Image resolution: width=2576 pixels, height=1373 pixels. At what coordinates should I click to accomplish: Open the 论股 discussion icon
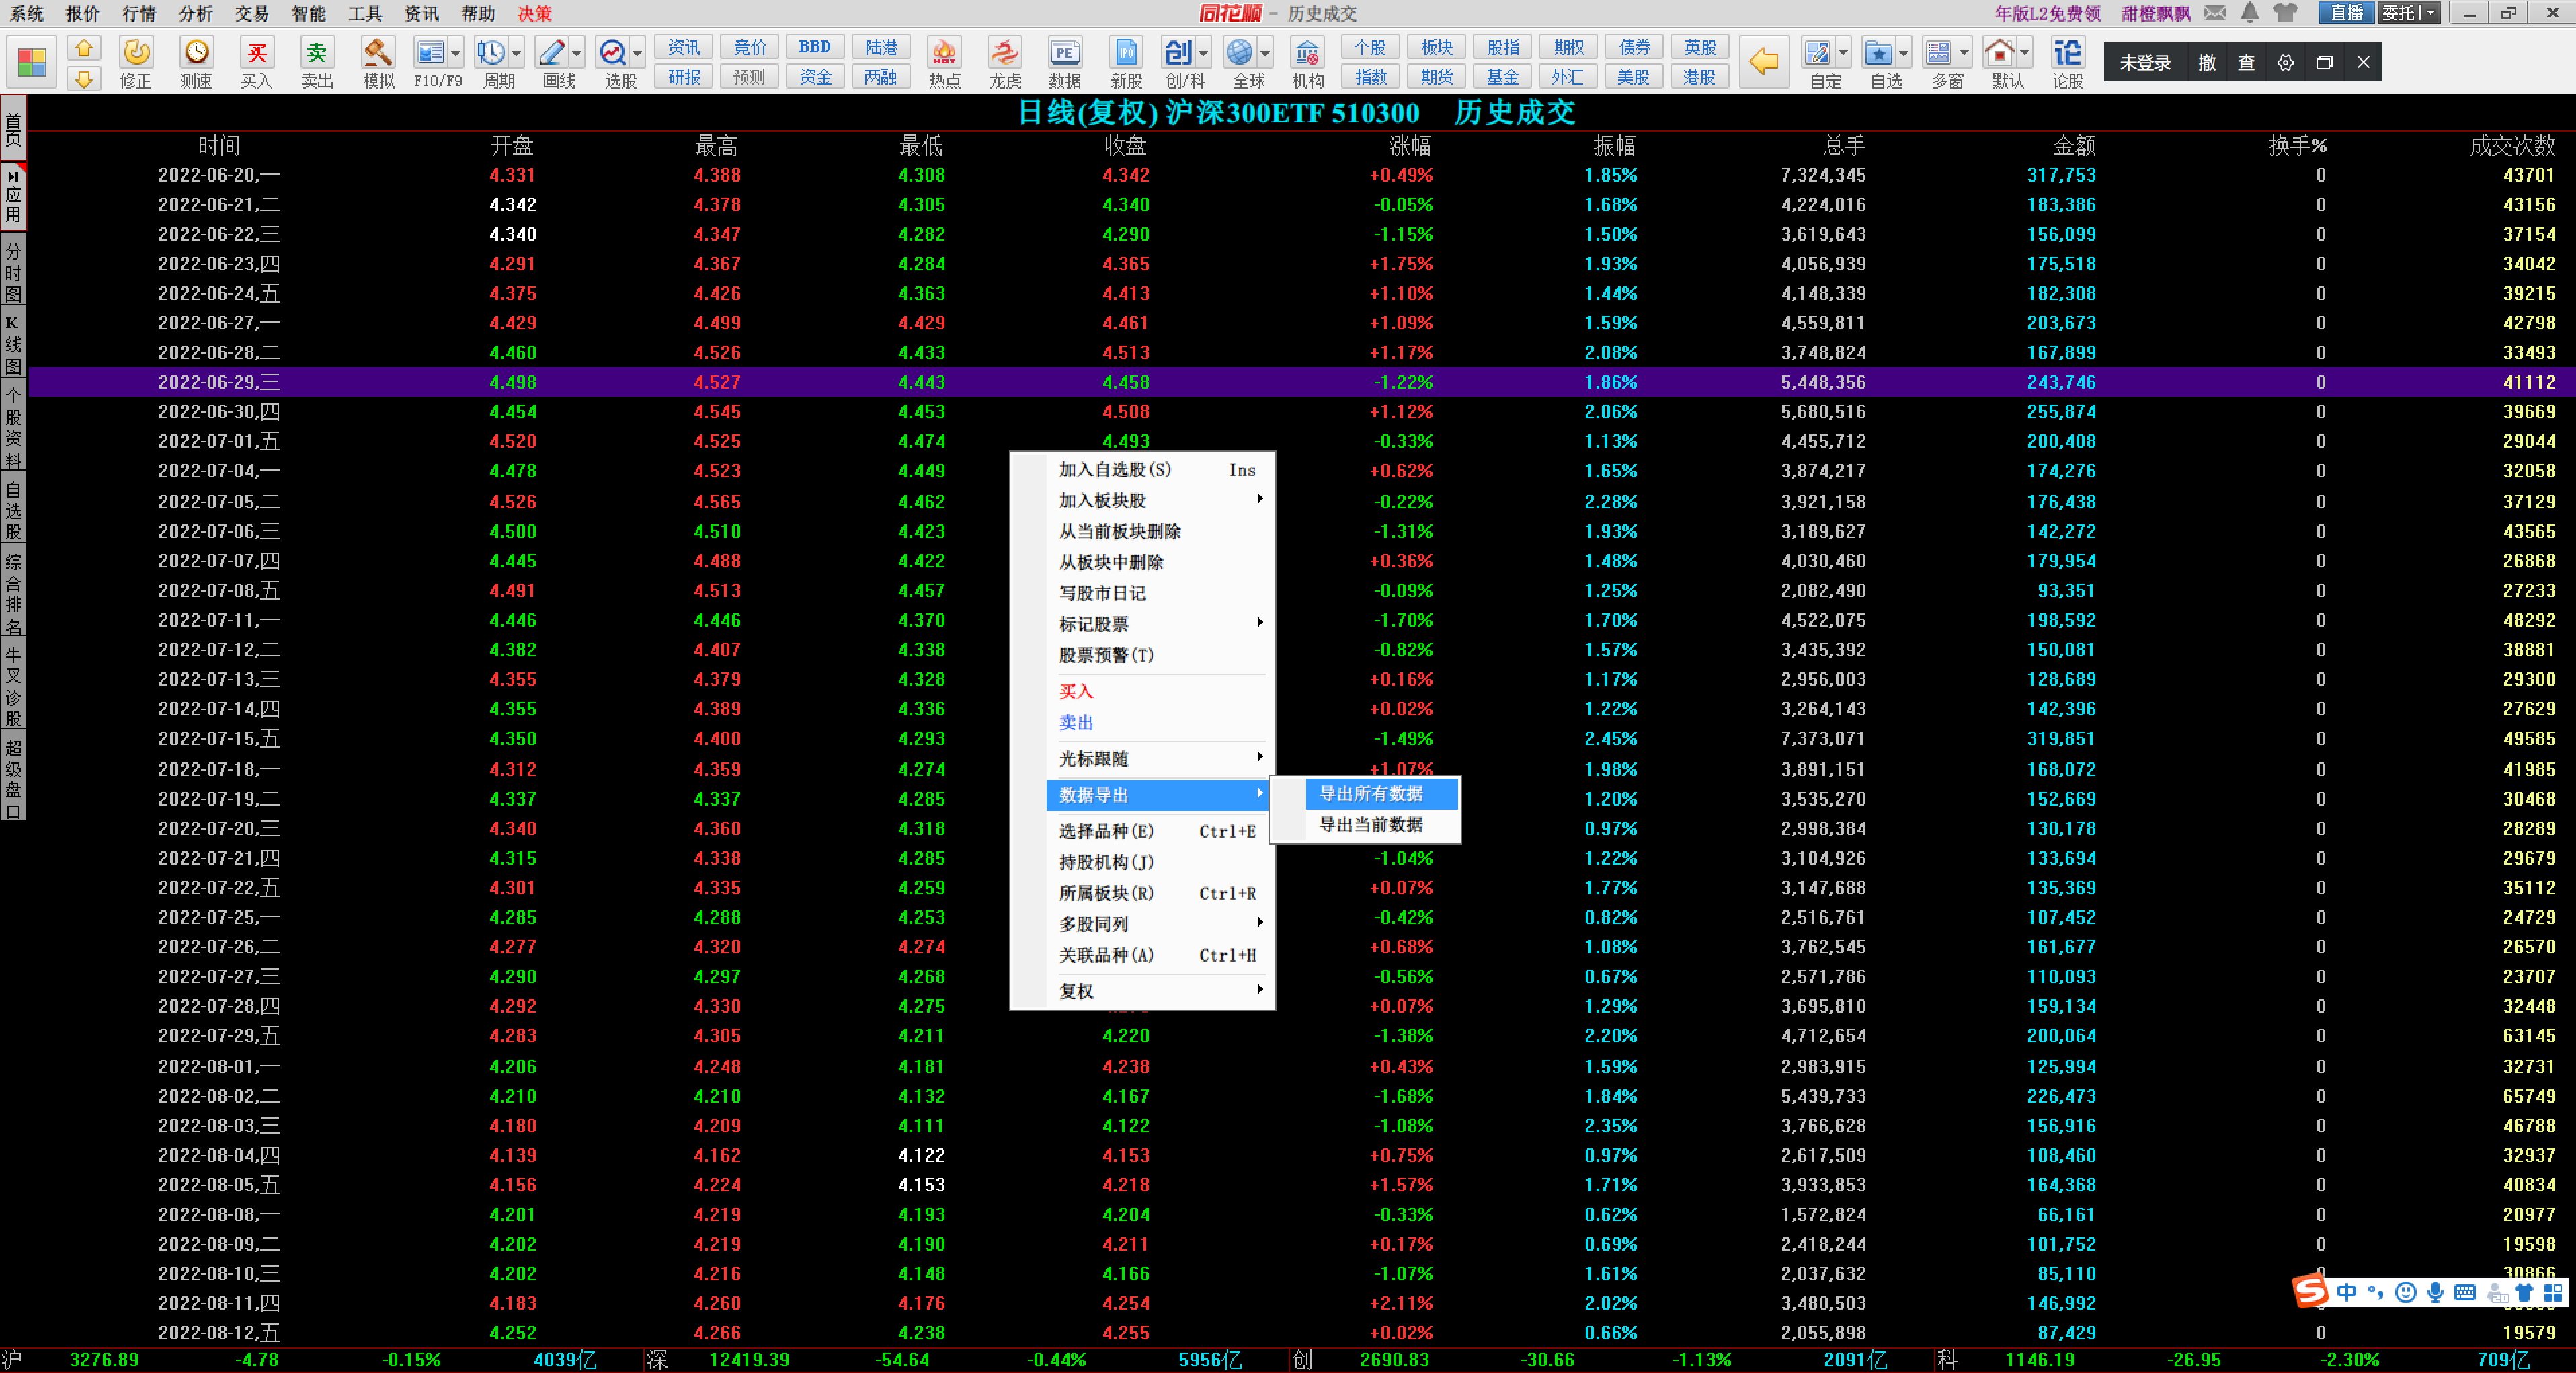pyautogui.click(x=2067, y=53)
